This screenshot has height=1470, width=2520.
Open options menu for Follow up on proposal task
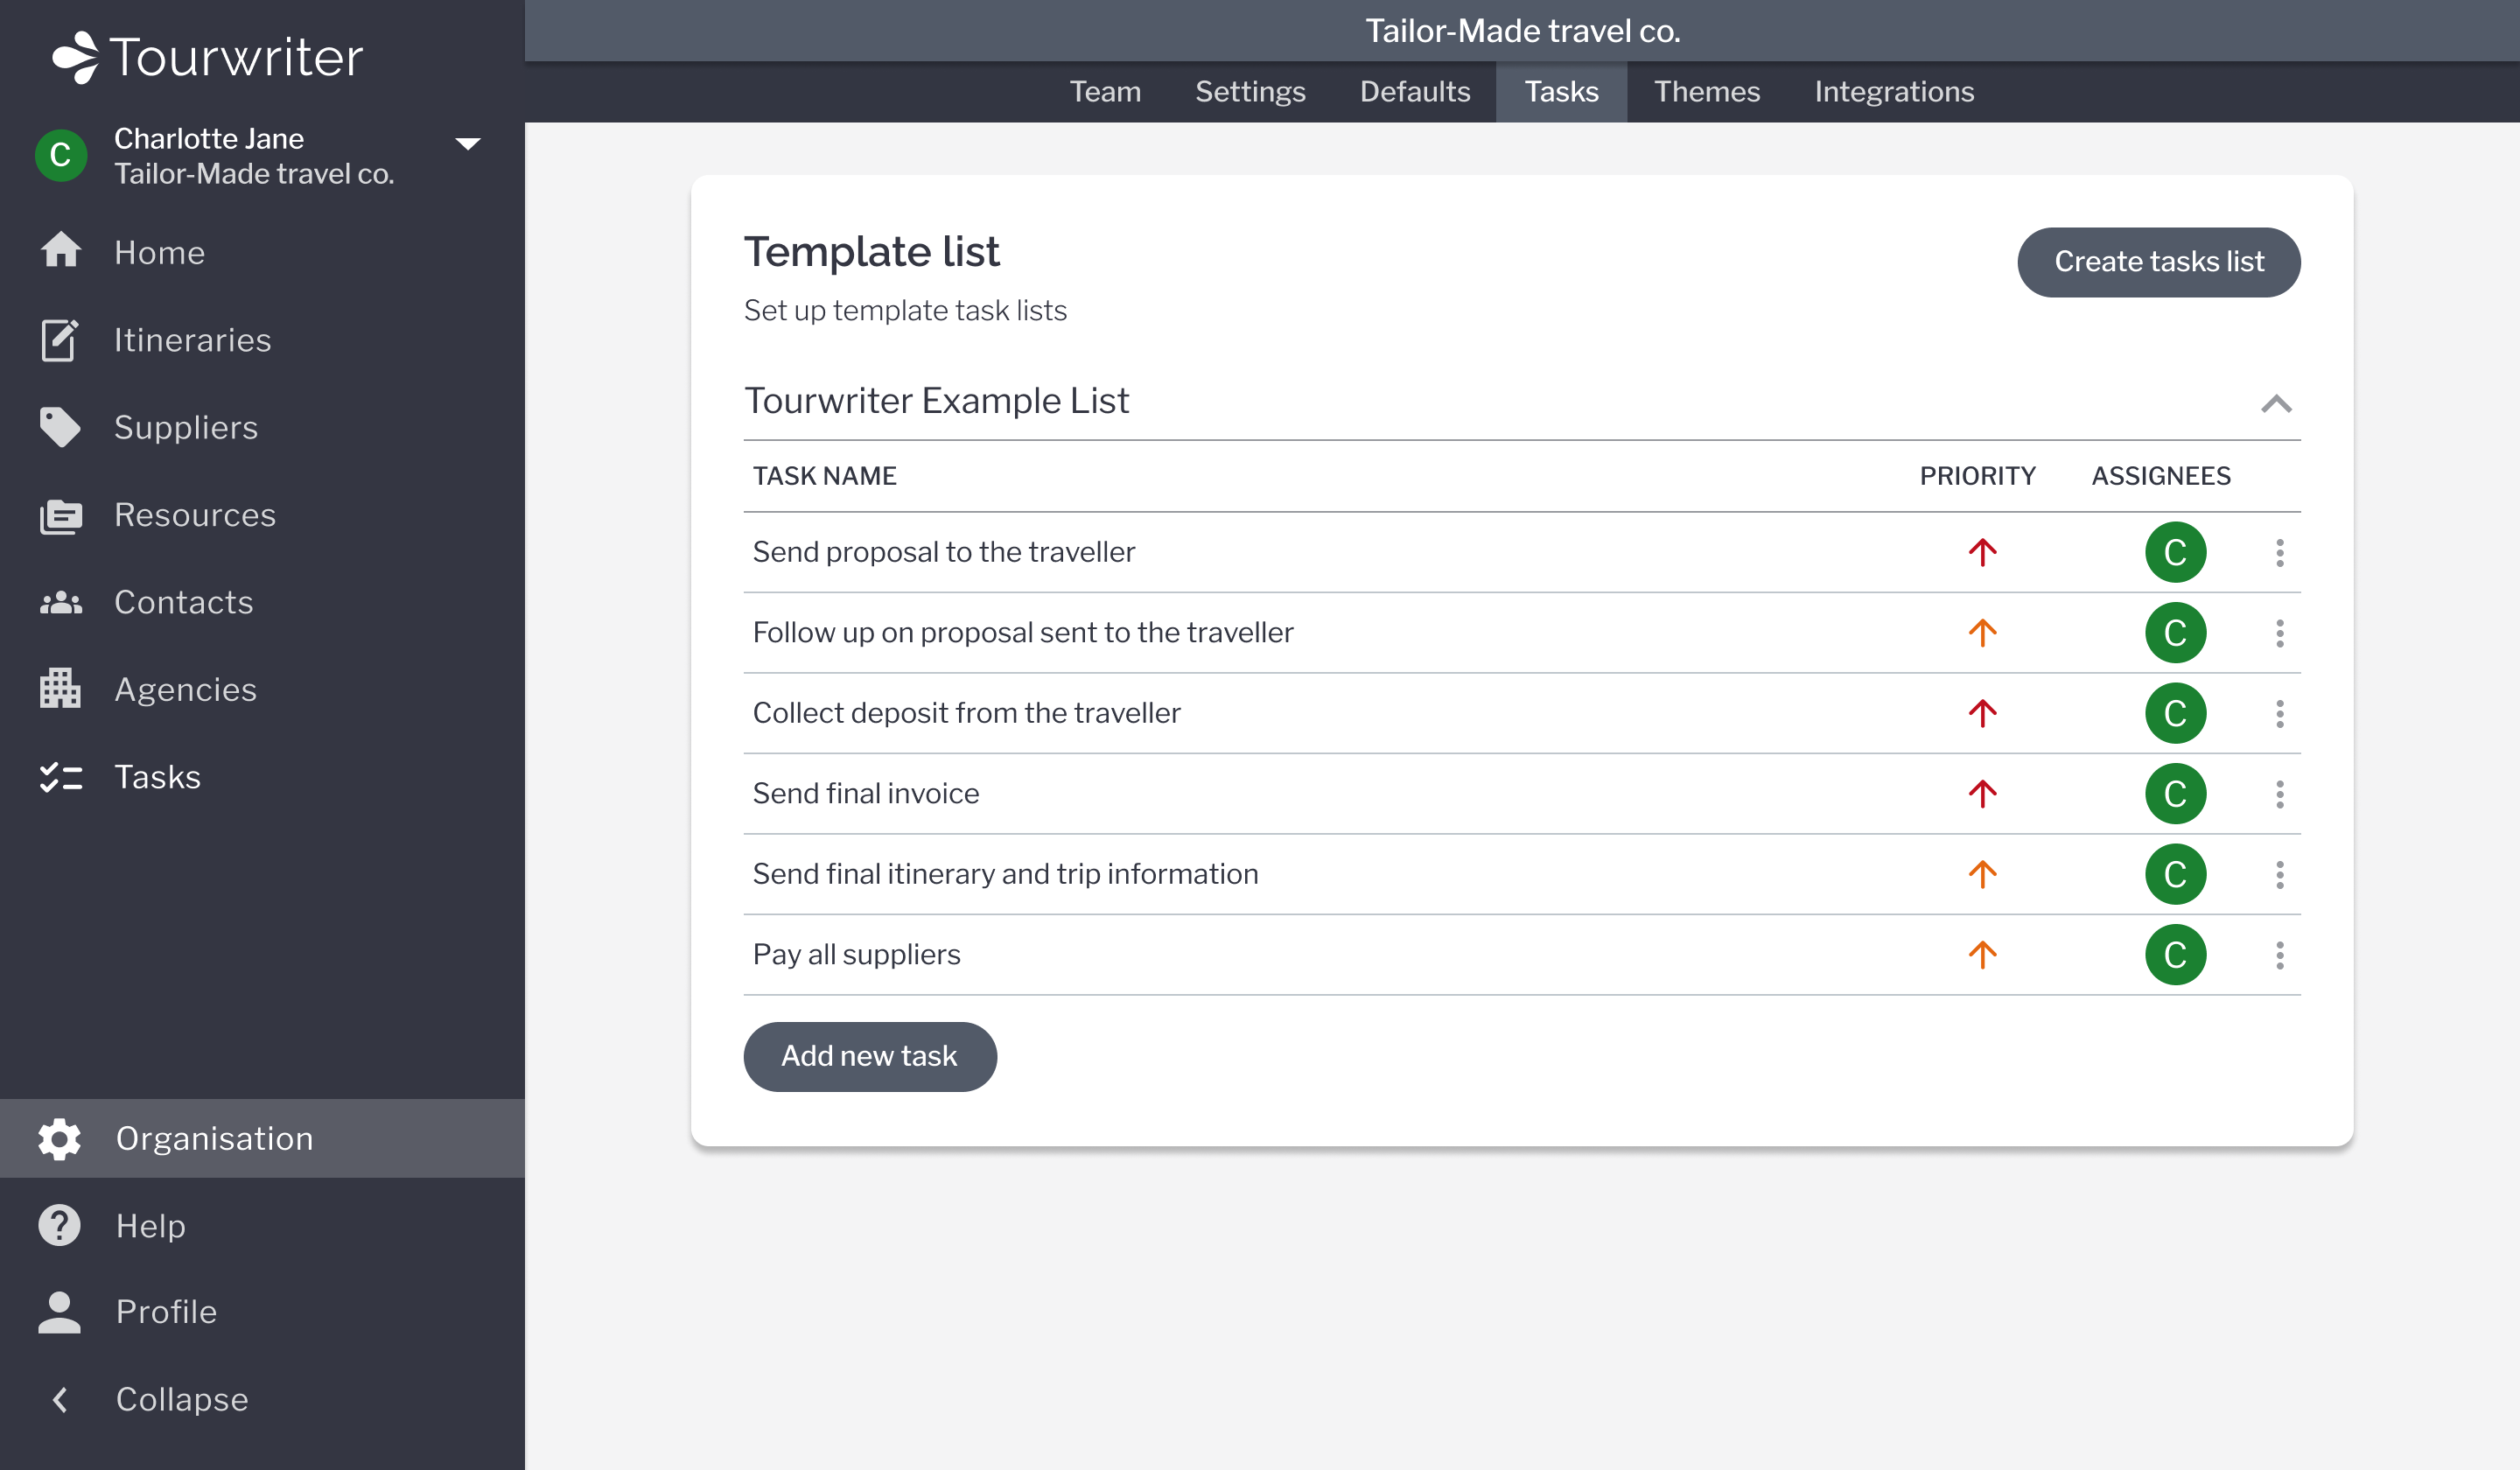2279,633
